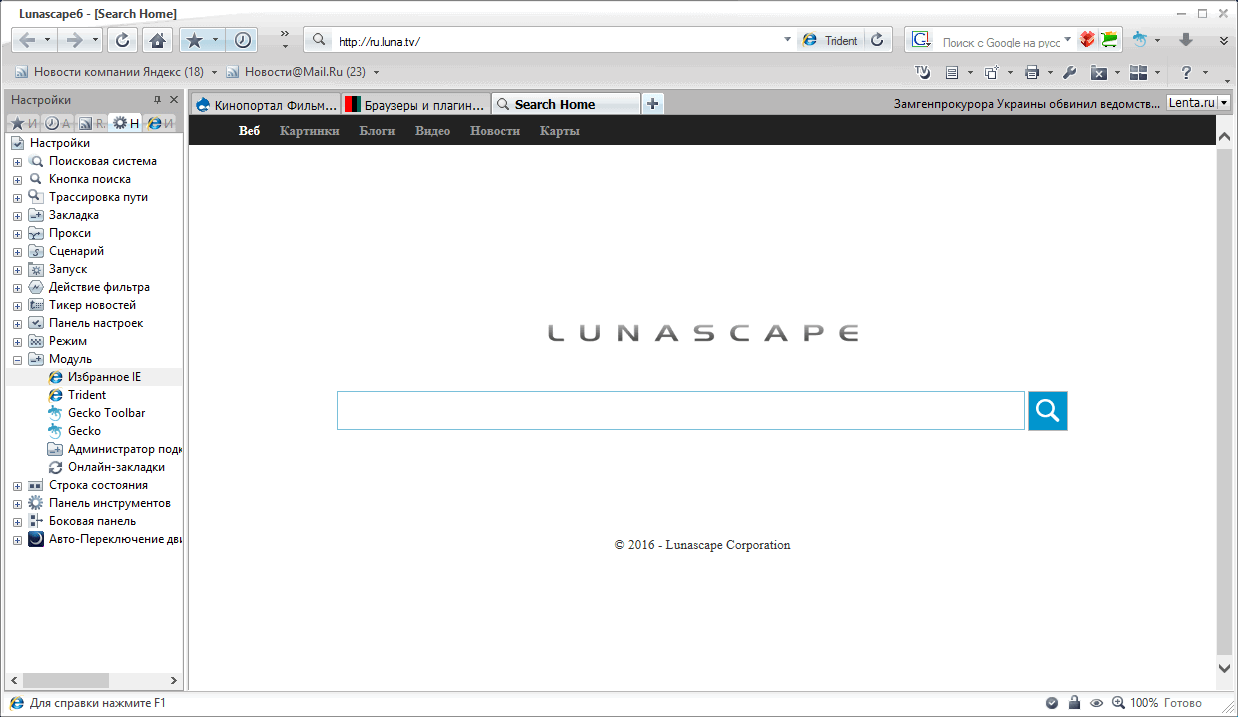
Task: Click the new window duplicate icon
Action: coord(991,72)
